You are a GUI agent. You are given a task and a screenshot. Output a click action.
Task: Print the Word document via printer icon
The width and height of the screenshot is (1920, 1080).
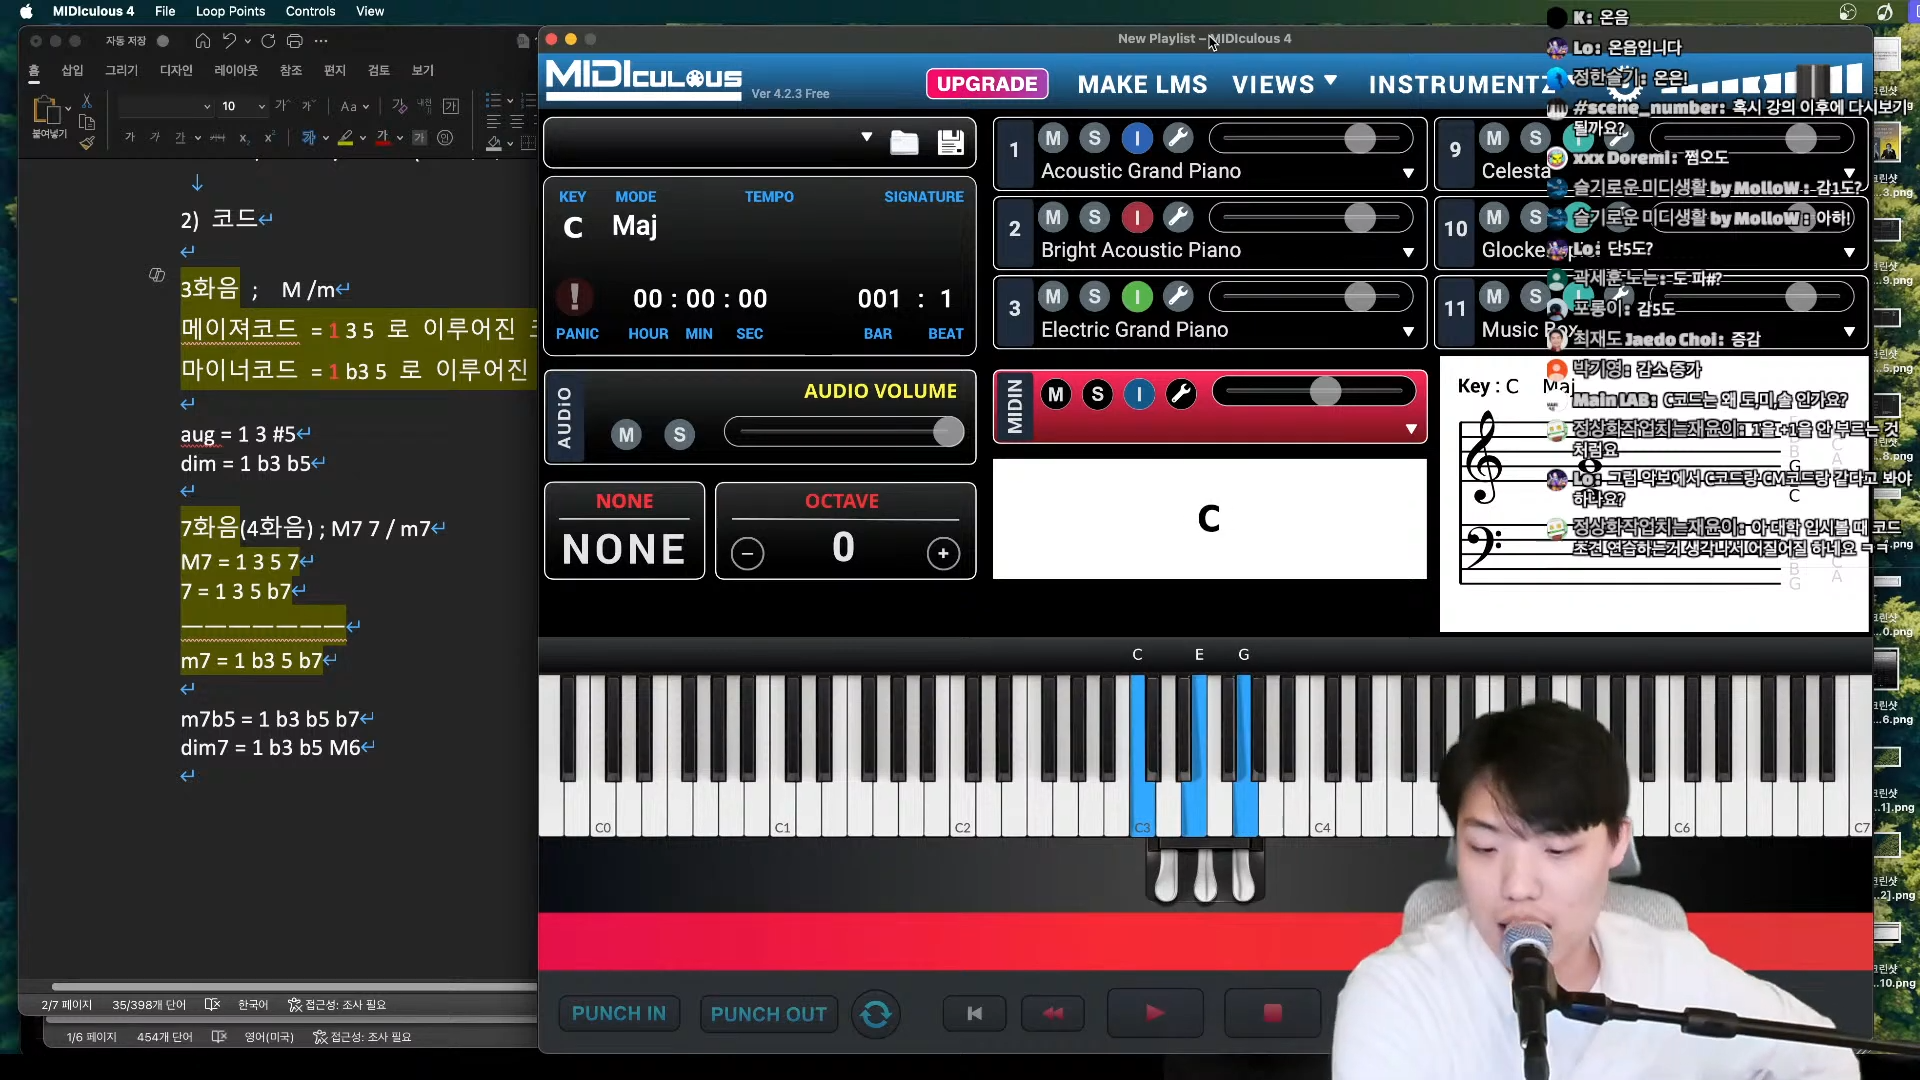click(x=295, y=41)
